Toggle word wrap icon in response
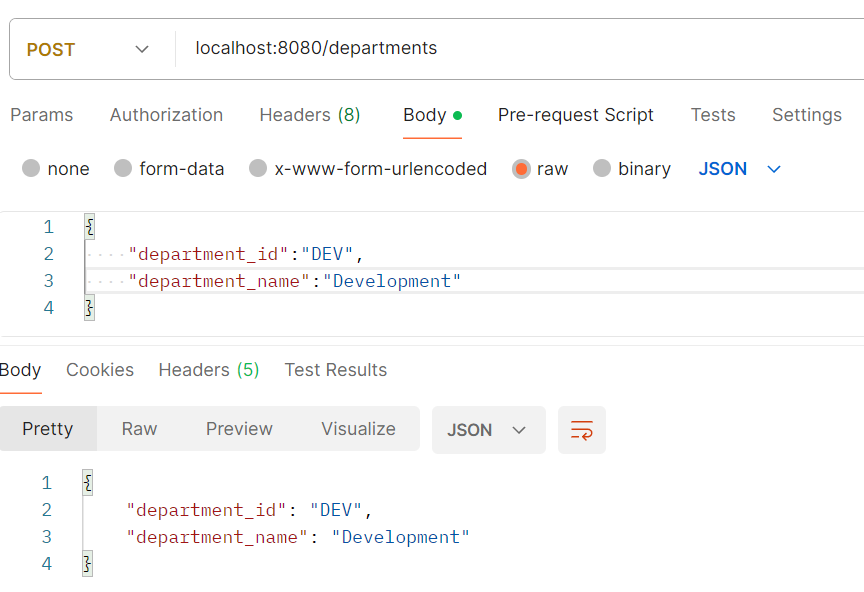The width and height of the screenshot is (864, 592). pos(581,430)
